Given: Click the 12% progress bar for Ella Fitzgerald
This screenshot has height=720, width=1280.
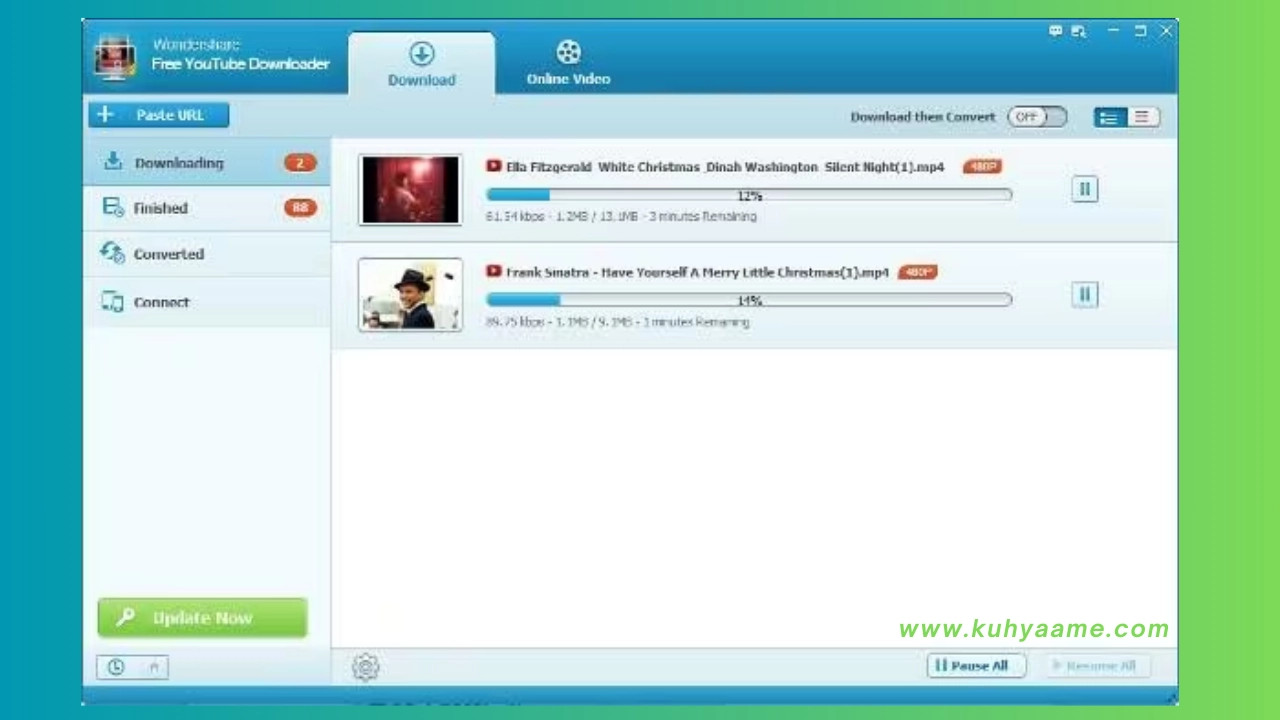Looking at the screenshot, I should [749, 195].
